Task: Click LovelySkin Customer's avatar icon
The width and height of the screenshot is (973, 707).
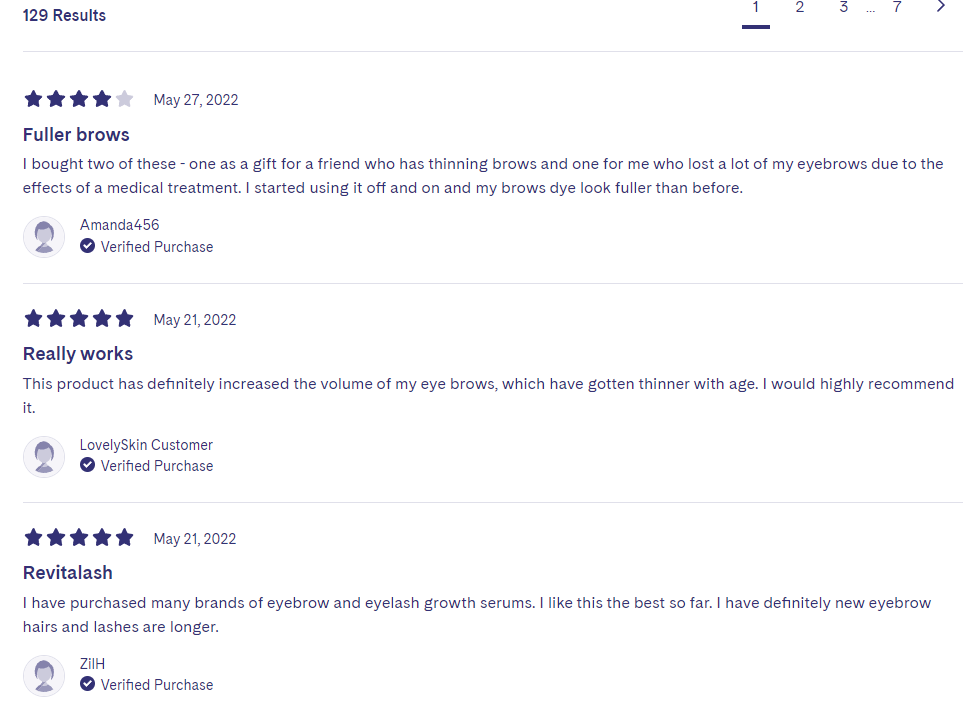Action: [44, 456]
